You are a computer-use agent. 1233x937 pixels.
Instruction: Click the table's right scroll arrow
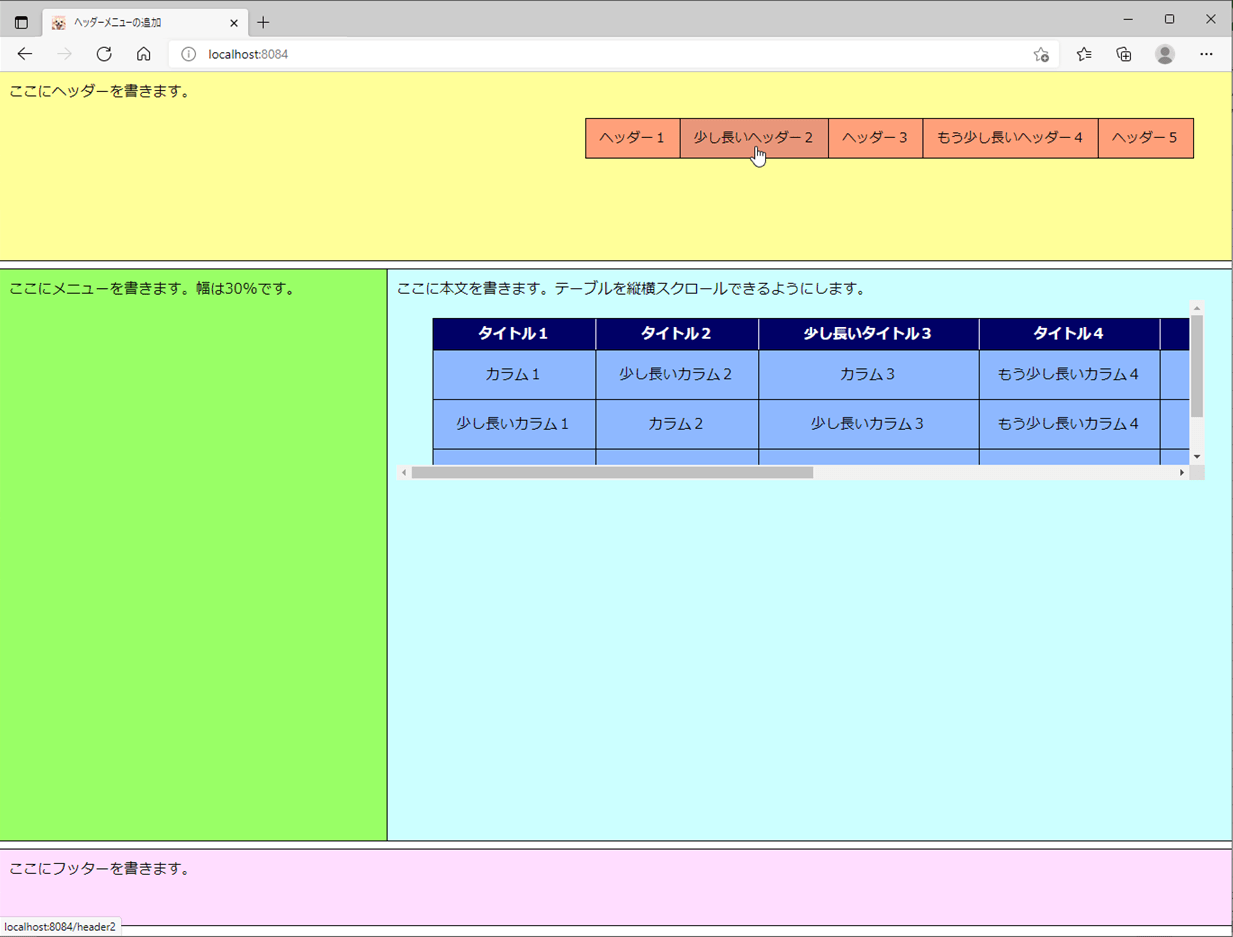click(x=1182, y=473)
